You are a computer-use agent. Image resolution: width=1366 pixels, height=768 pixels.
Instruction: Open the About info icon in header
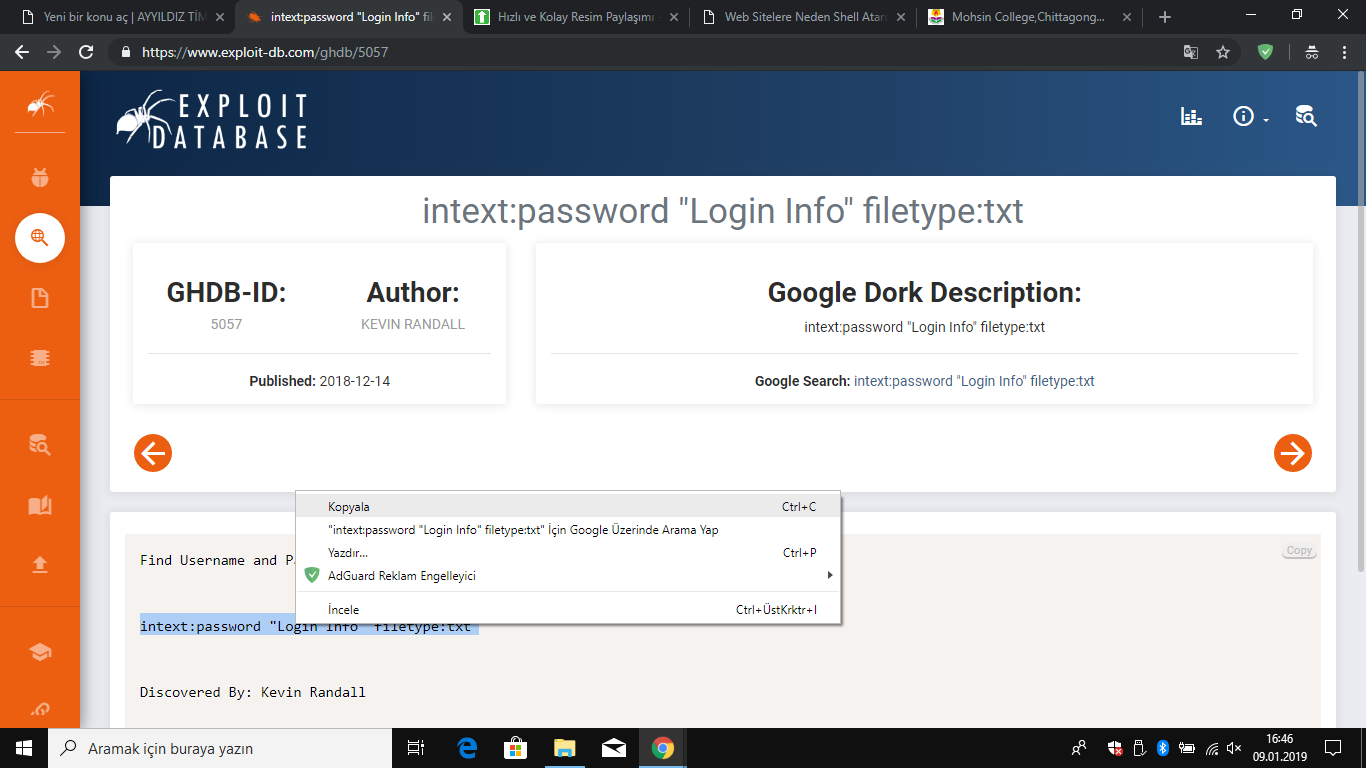pos(1243,116)
